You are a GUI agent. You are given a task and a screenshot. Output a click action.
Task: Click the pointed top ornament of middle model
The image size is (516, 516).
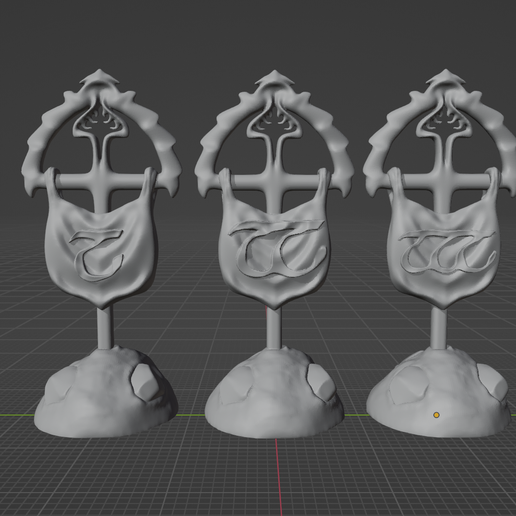[x=275, y=79]
